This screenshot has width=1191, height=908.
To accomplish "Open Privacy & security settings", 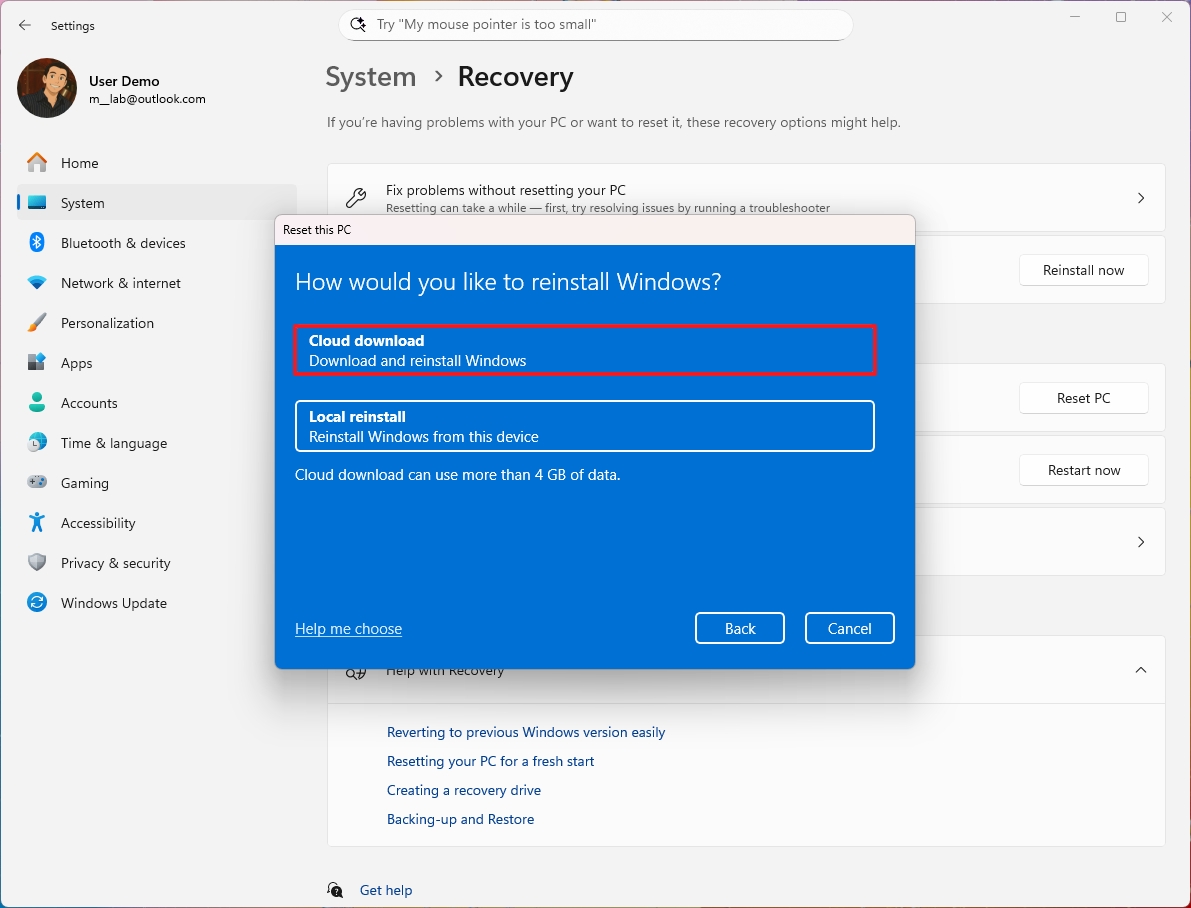I will pyautogui.click(x=36, y=563).
